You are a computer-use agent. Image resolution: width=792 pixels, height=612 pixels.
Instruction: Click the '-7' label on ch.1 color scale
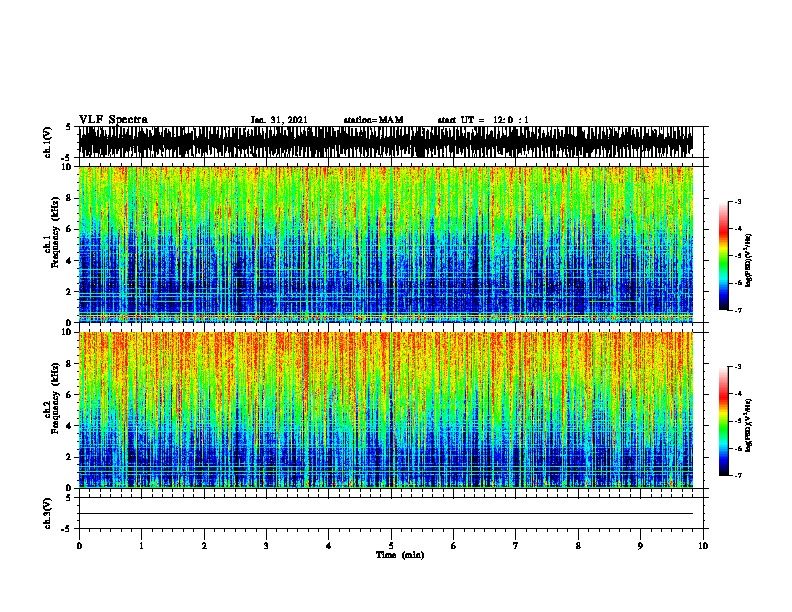(737, 310)
